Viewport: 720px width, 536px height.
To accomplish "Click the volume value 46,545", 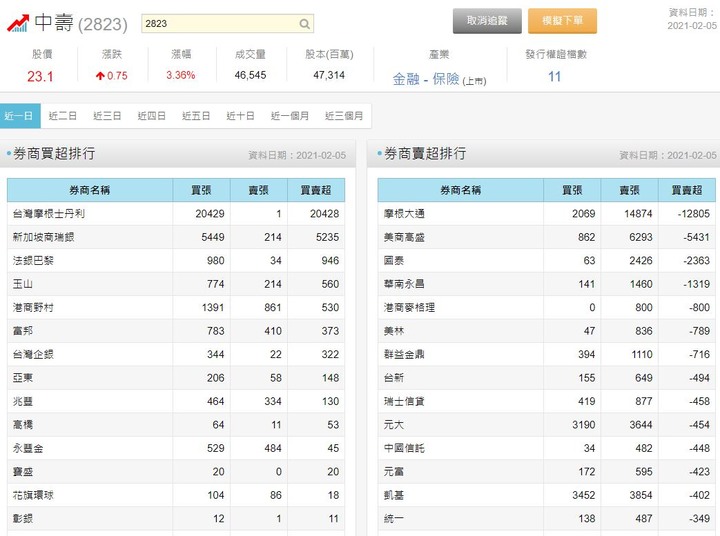I will click(x=250, y=75).
